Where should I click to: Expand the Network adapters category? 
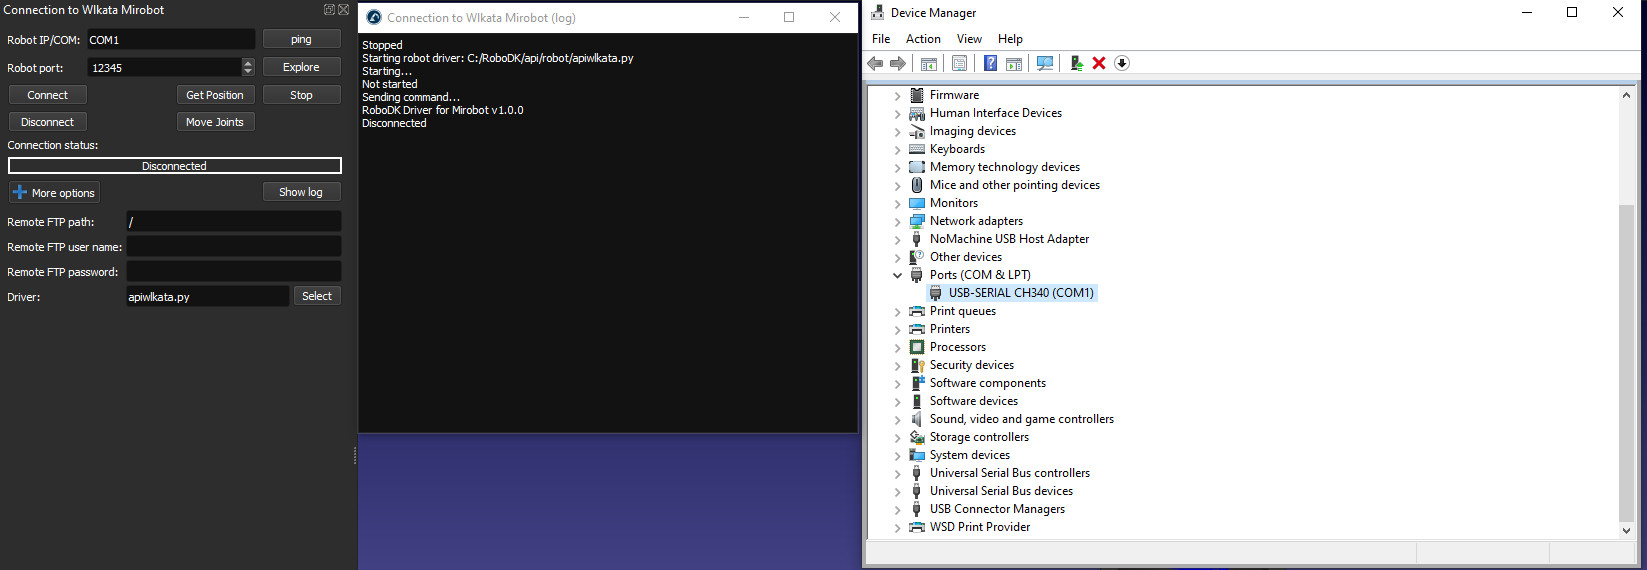[x=897, y=221]
